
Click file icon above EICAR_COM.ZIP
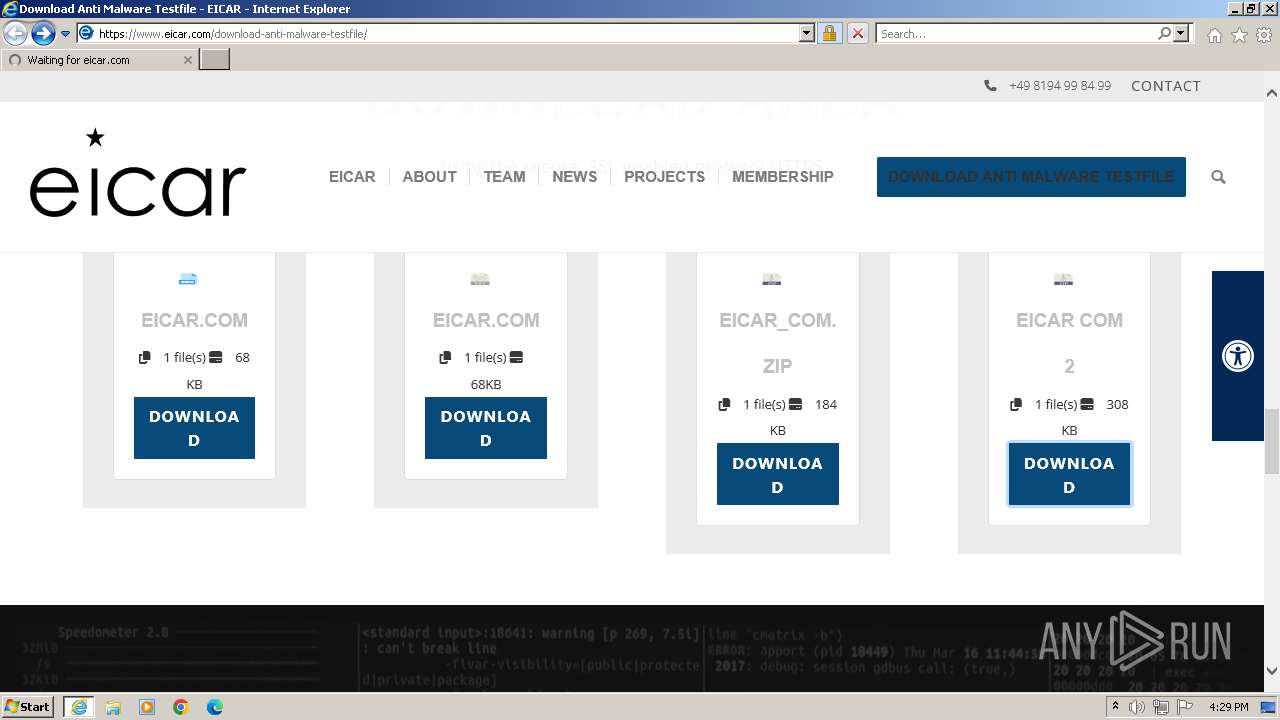[x=771, y=279]
